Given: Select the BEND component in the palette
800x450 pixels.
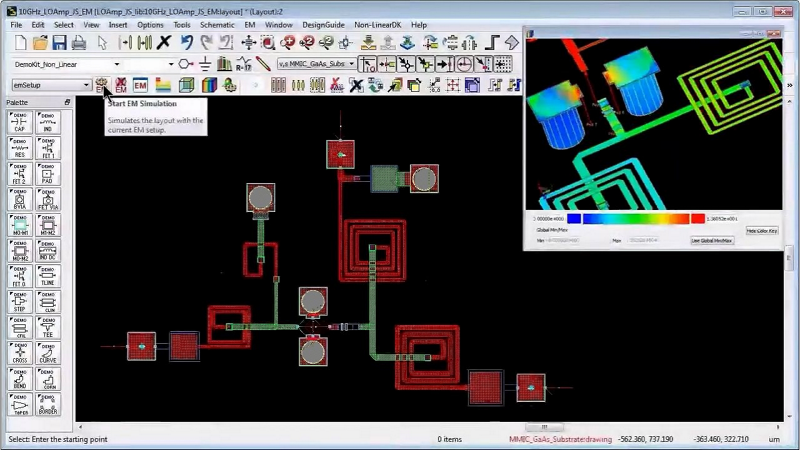Looking at the screenshot, I should point(19,378).
